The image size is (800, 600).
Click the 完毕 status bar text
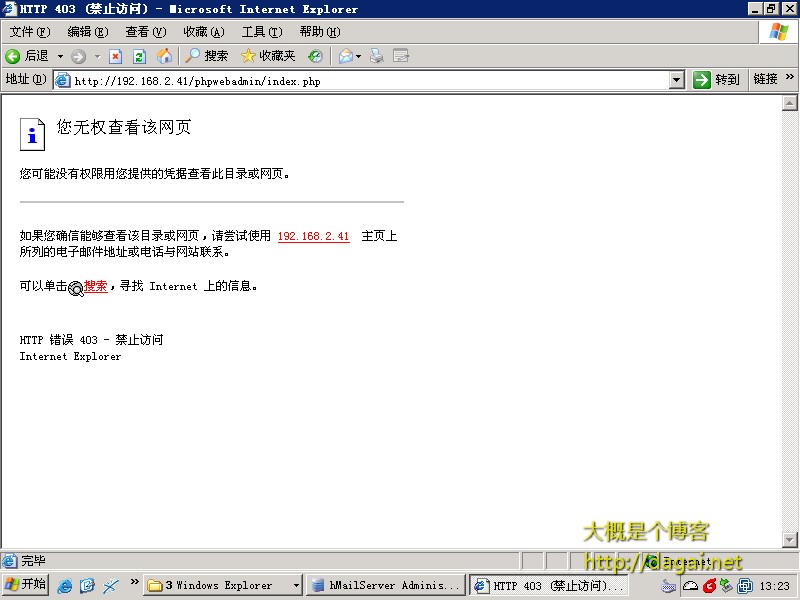click(x=33, y=561)
